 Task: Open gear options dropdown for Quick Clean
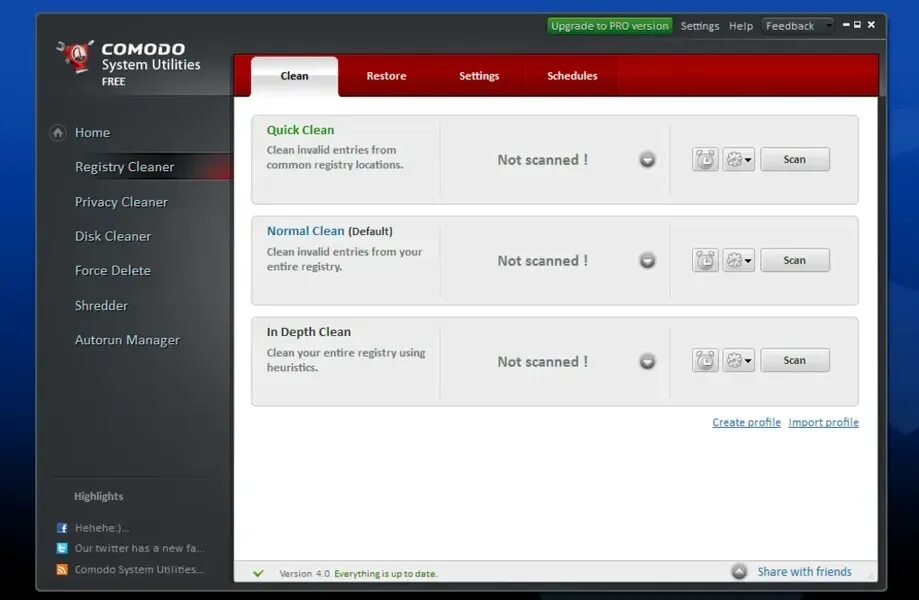click(x=738, y=159)
